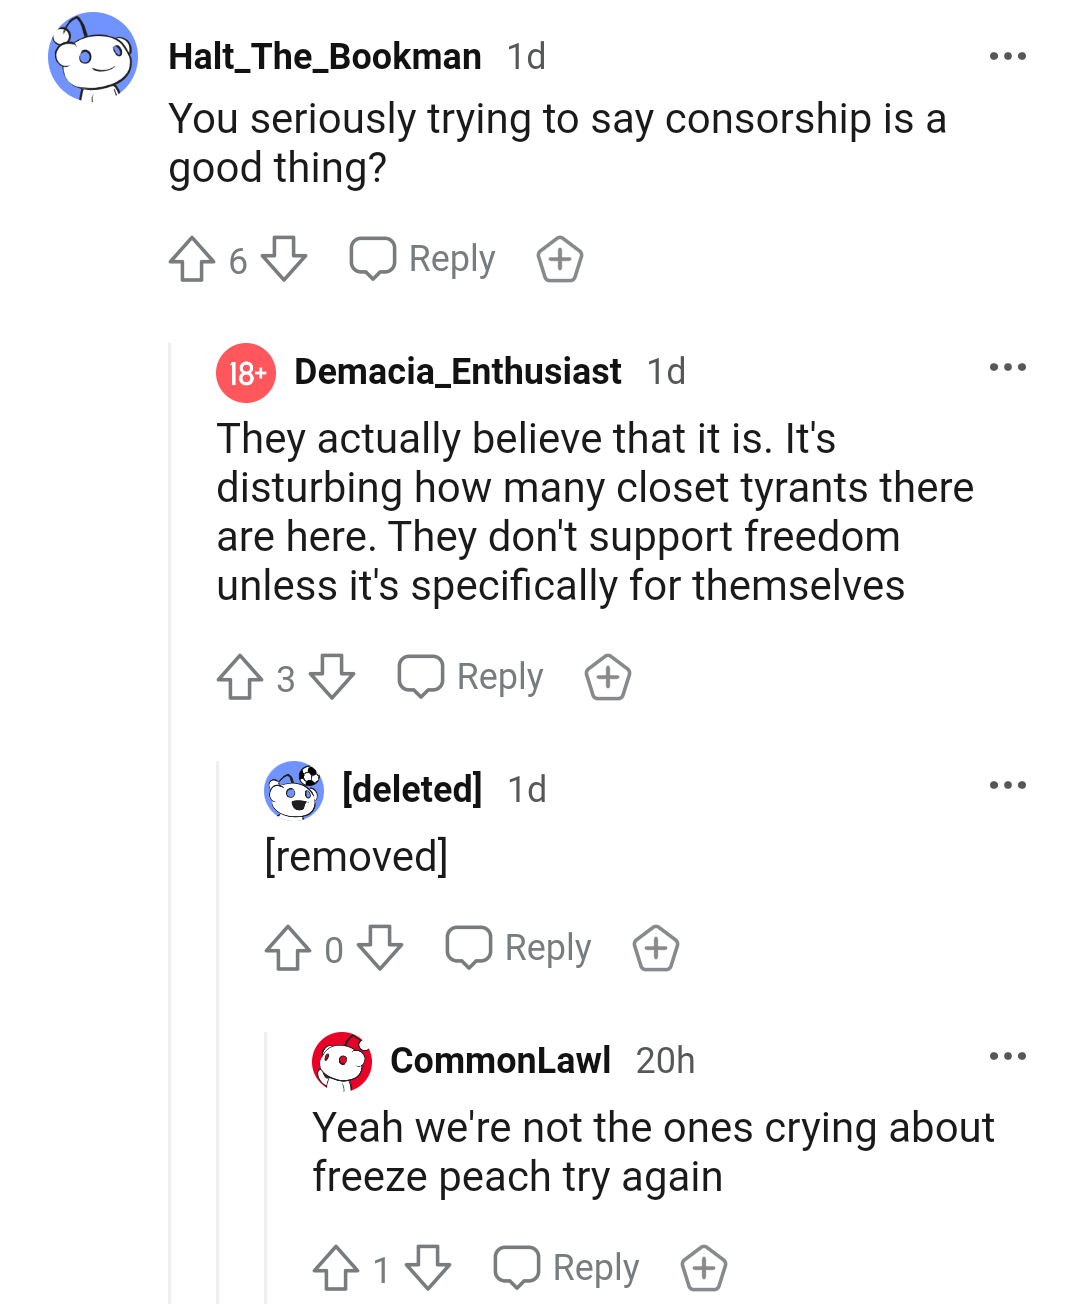Upvote the removed comment
Screen dimensions: 1080x1311
pos(288,948)
